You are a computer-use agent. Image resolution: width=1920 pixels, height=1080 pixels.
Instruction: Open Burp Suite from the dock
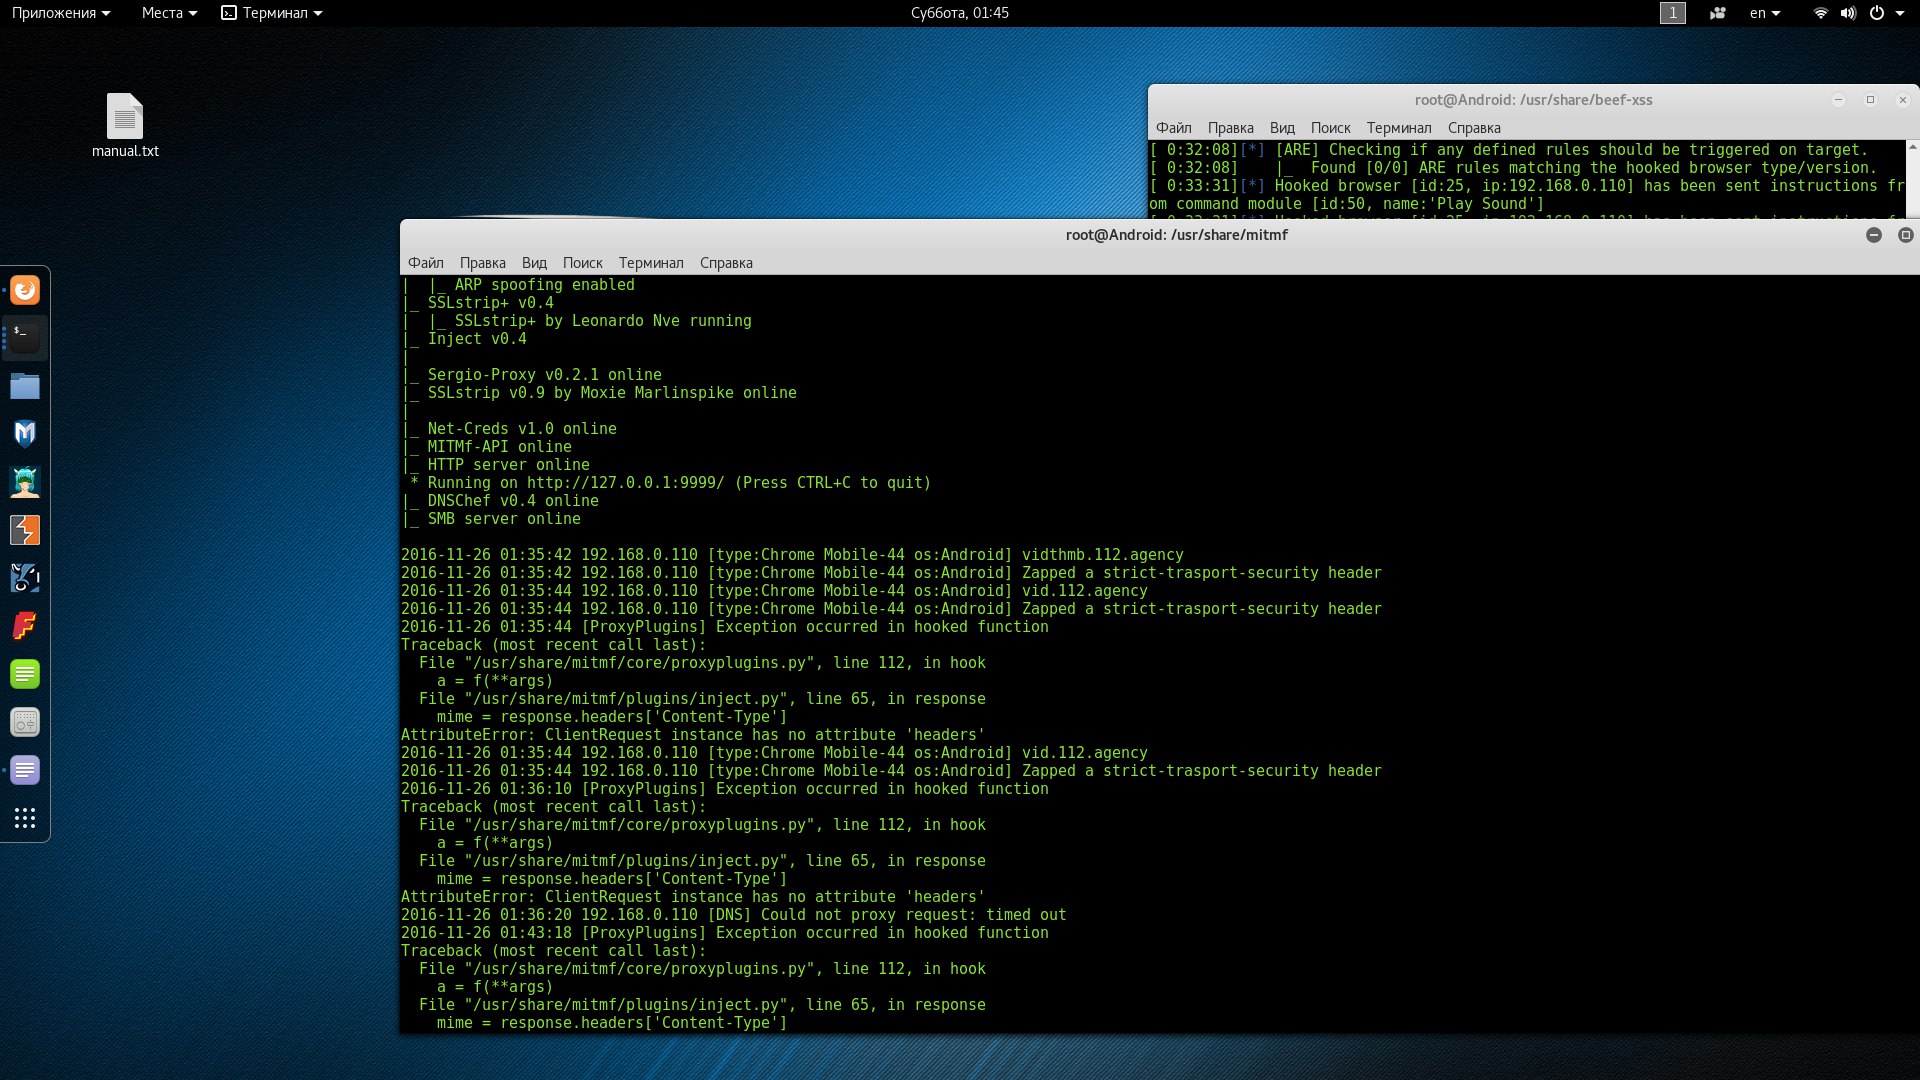tap(25, 530)
